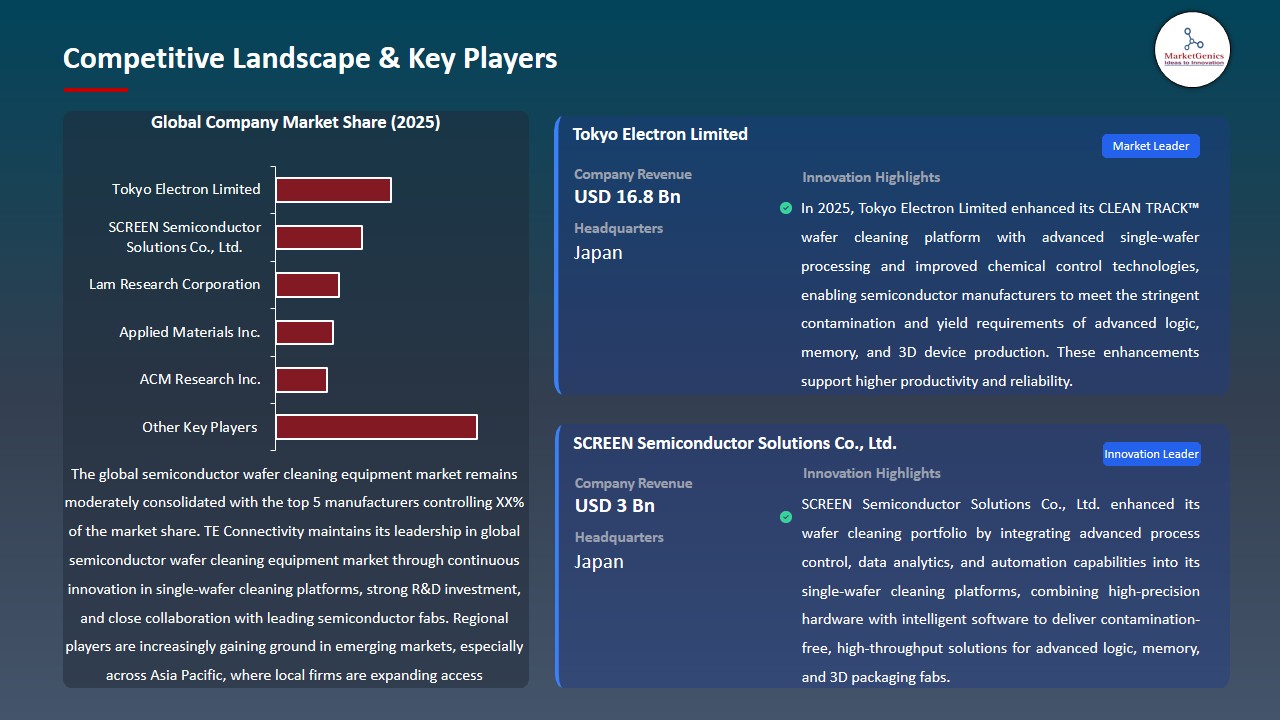
Task: Click SCREEN Semiconductor Solutions card heading
Action: 734,443
